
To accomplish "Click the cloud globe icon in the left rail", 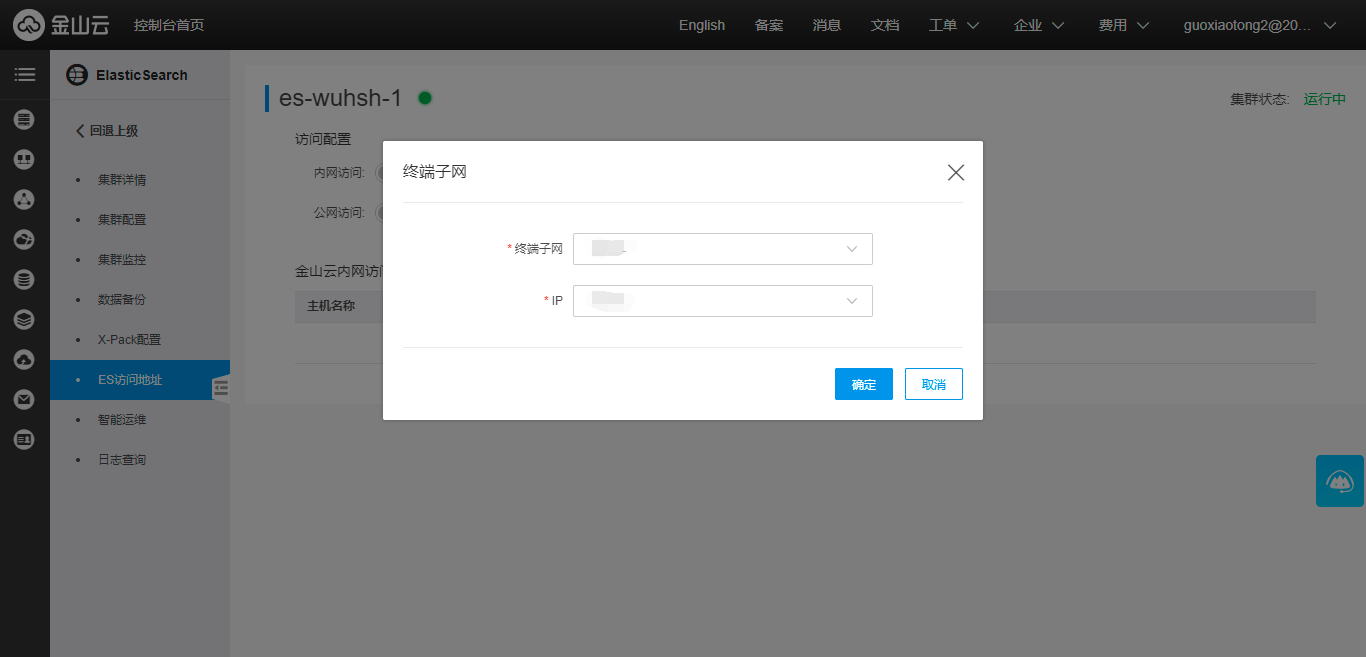I will 25,240.
